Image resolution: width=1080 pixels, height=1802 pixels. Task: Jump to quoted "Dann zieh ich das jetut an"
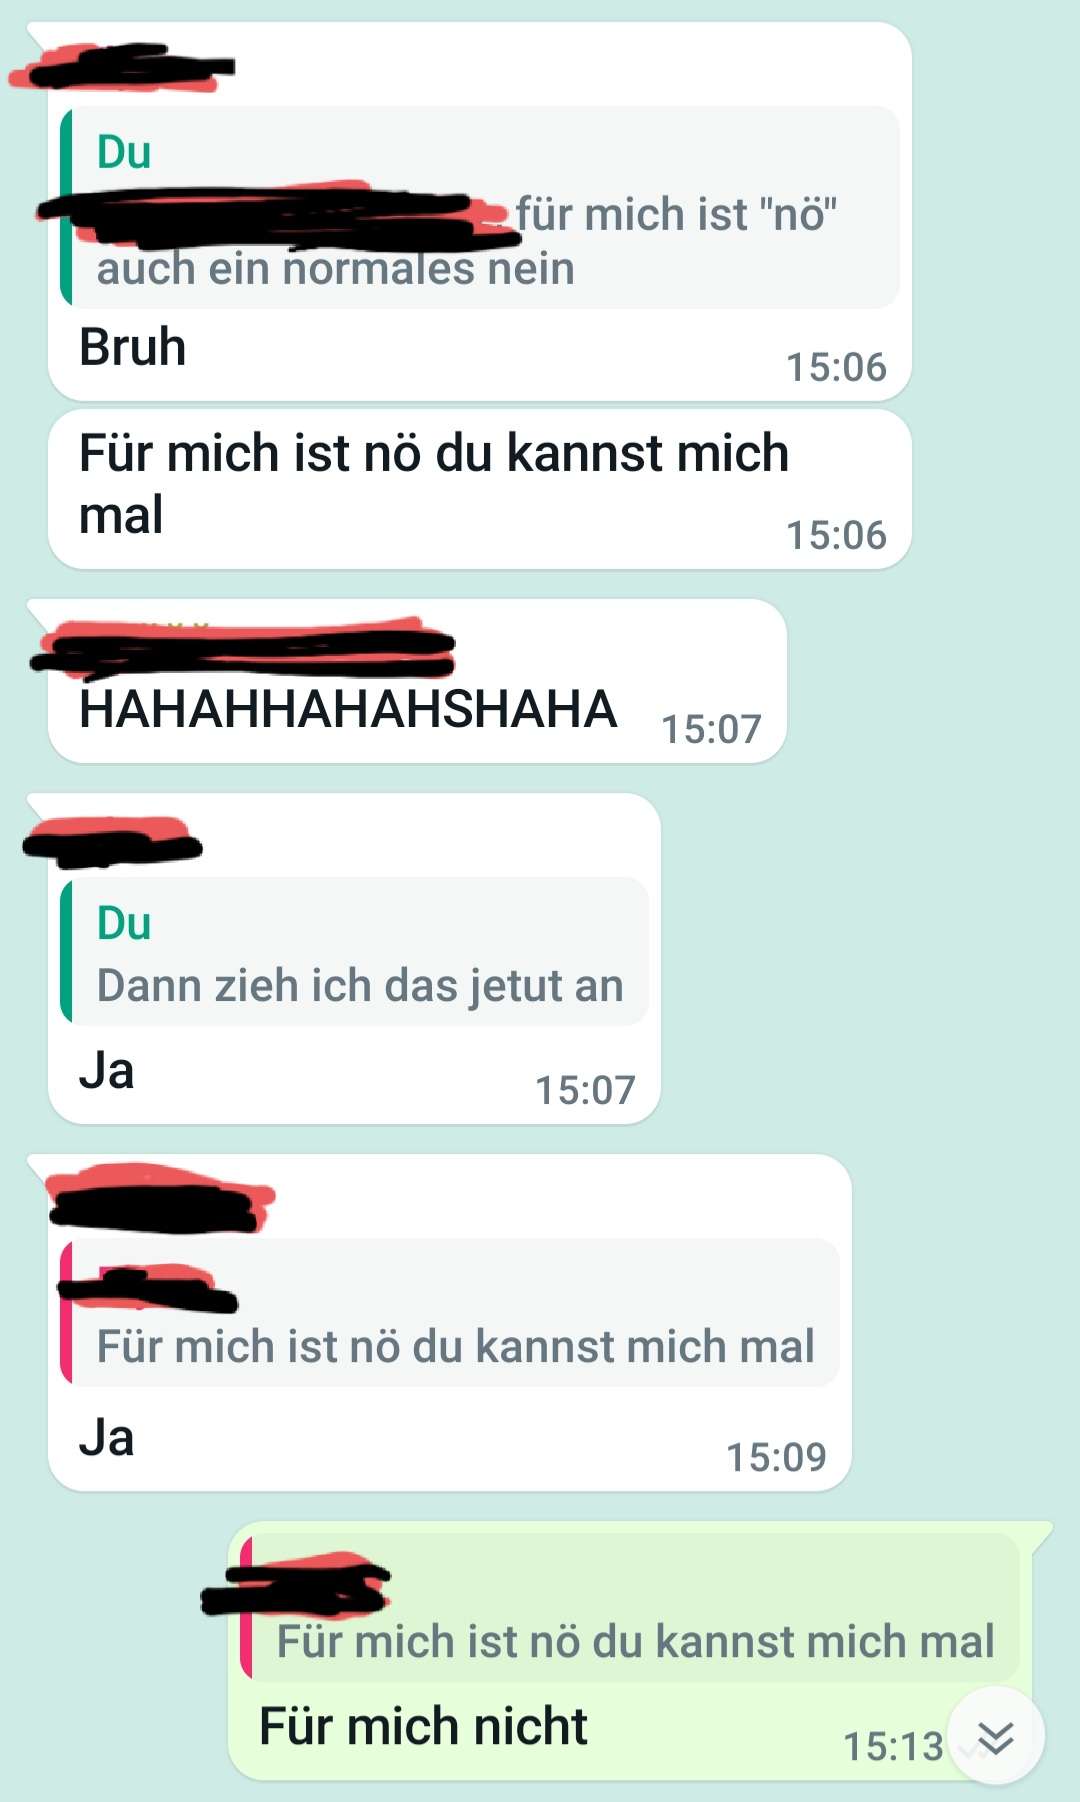tap(354, 951)
